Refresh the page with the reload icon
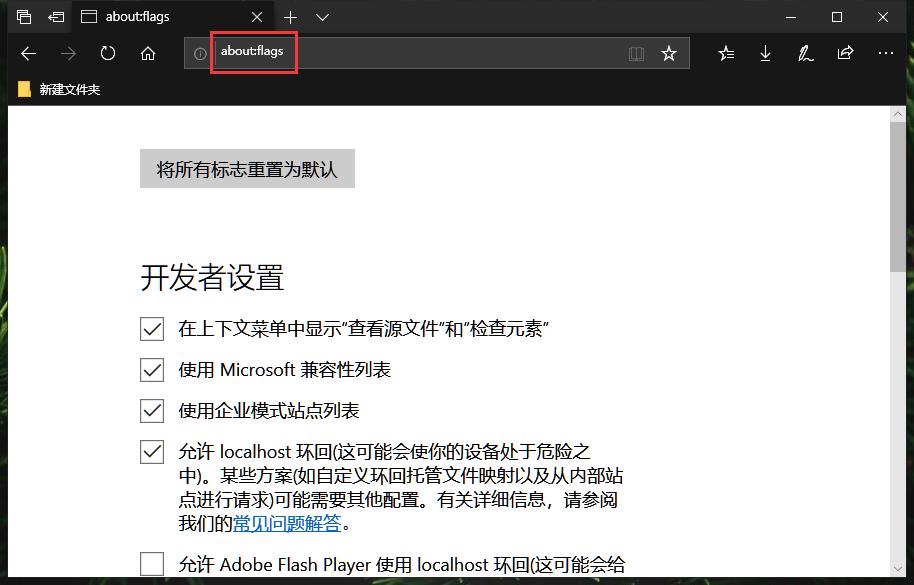 tap(108, 53)
